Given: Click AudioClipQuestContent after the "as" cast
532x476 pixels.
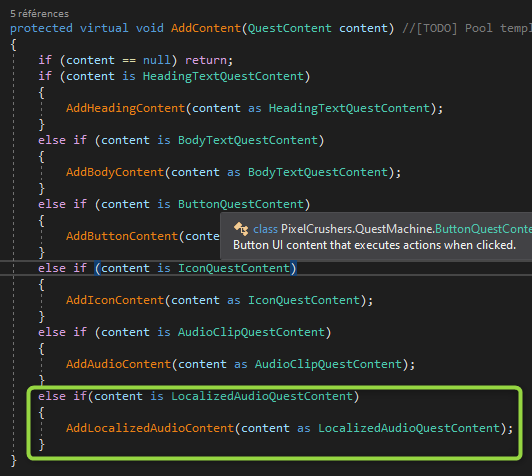Looking at the screenshot, I should click(x=328, y=364).
